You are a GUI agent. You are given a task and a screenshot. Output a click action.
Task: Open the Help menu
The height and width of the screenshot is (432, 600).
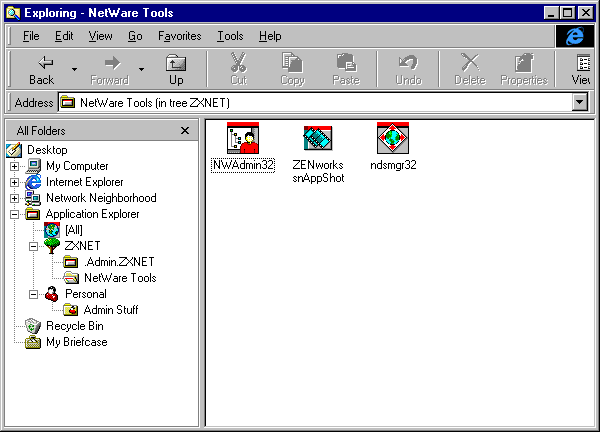(270, 36)
